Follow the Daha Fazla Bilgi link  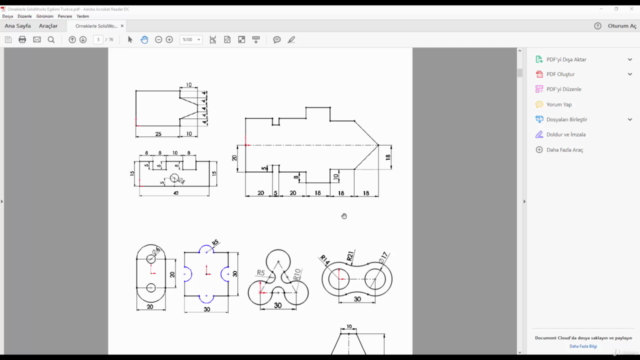pyautogui.click(x=583, y=346)
